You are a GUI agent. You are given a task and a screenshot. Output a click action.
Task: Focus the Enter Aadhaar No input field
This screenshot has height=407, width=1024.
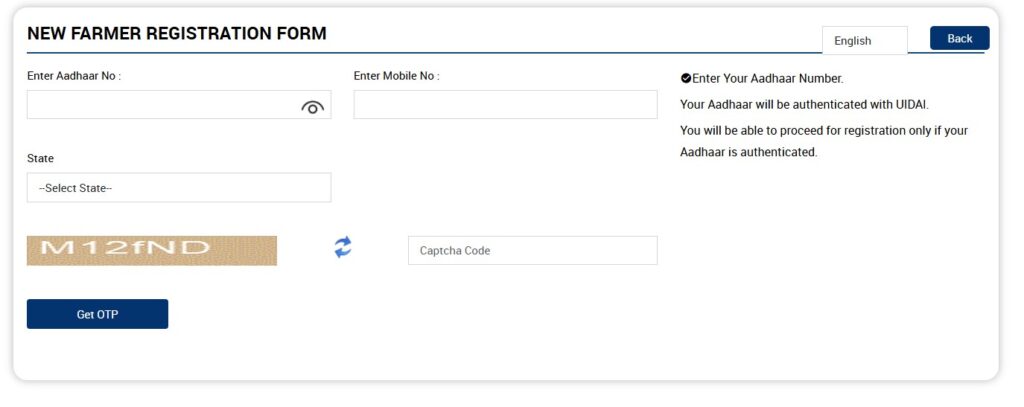click(x=160, y=105)
